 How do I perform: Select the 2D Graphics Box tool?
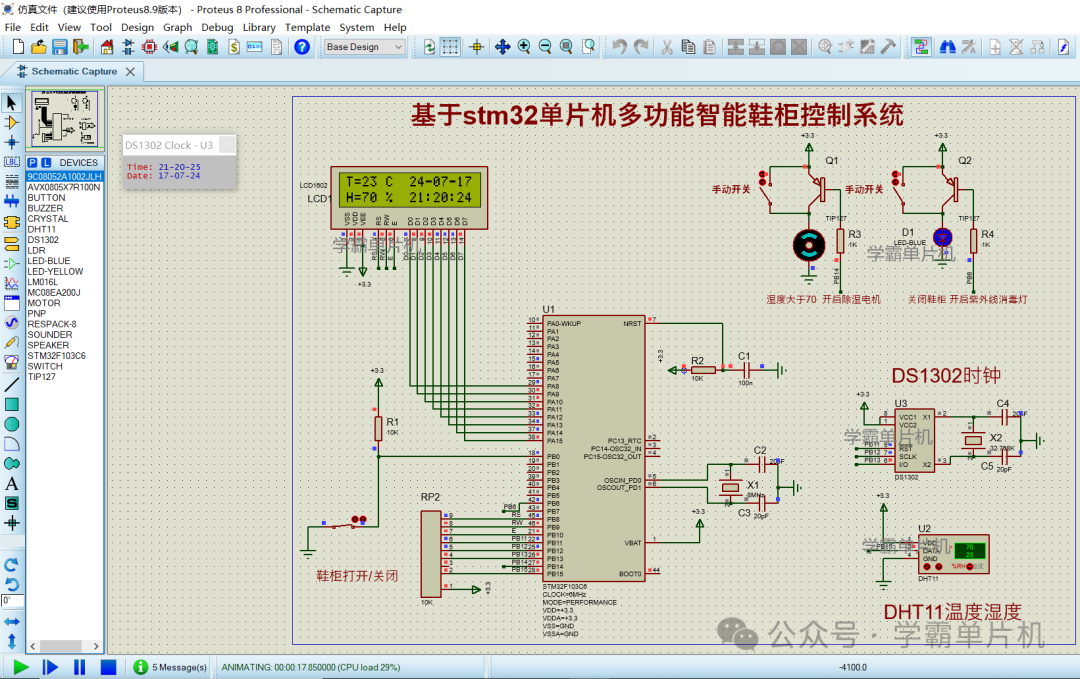click(12, 404)
